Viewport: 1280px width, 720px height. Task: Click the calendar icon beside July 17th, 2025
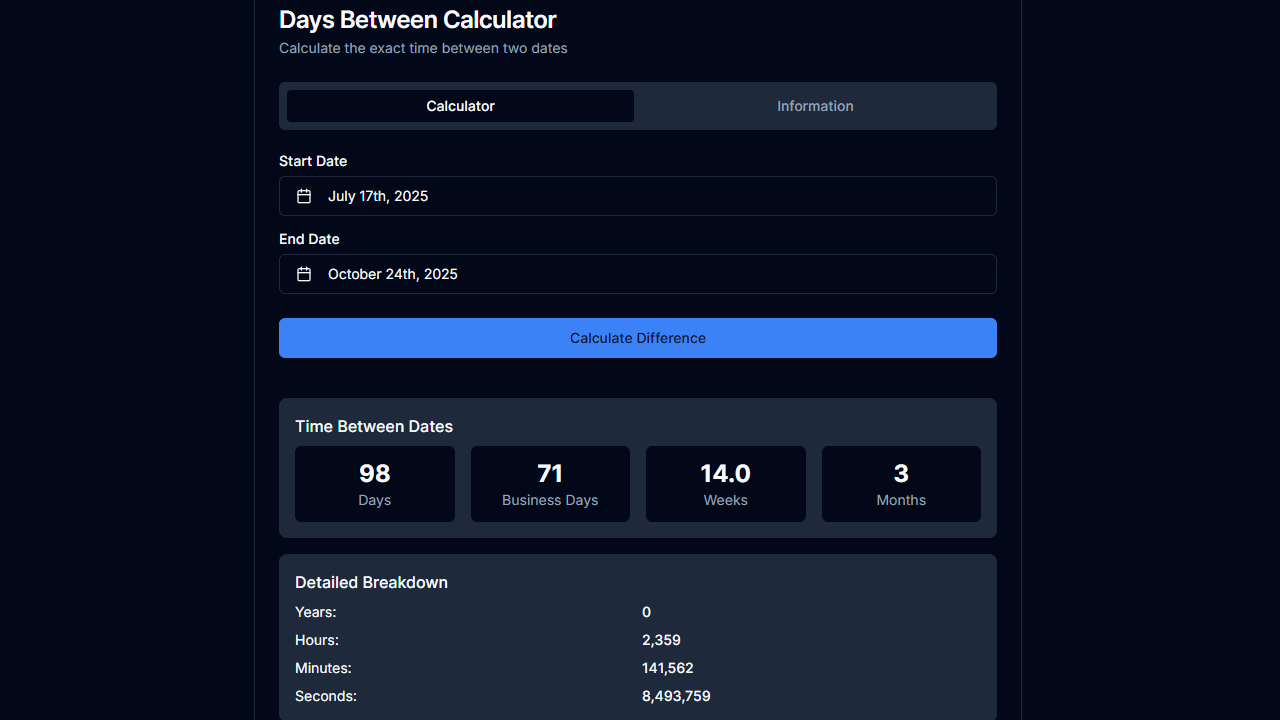click(x=304, y=196)
